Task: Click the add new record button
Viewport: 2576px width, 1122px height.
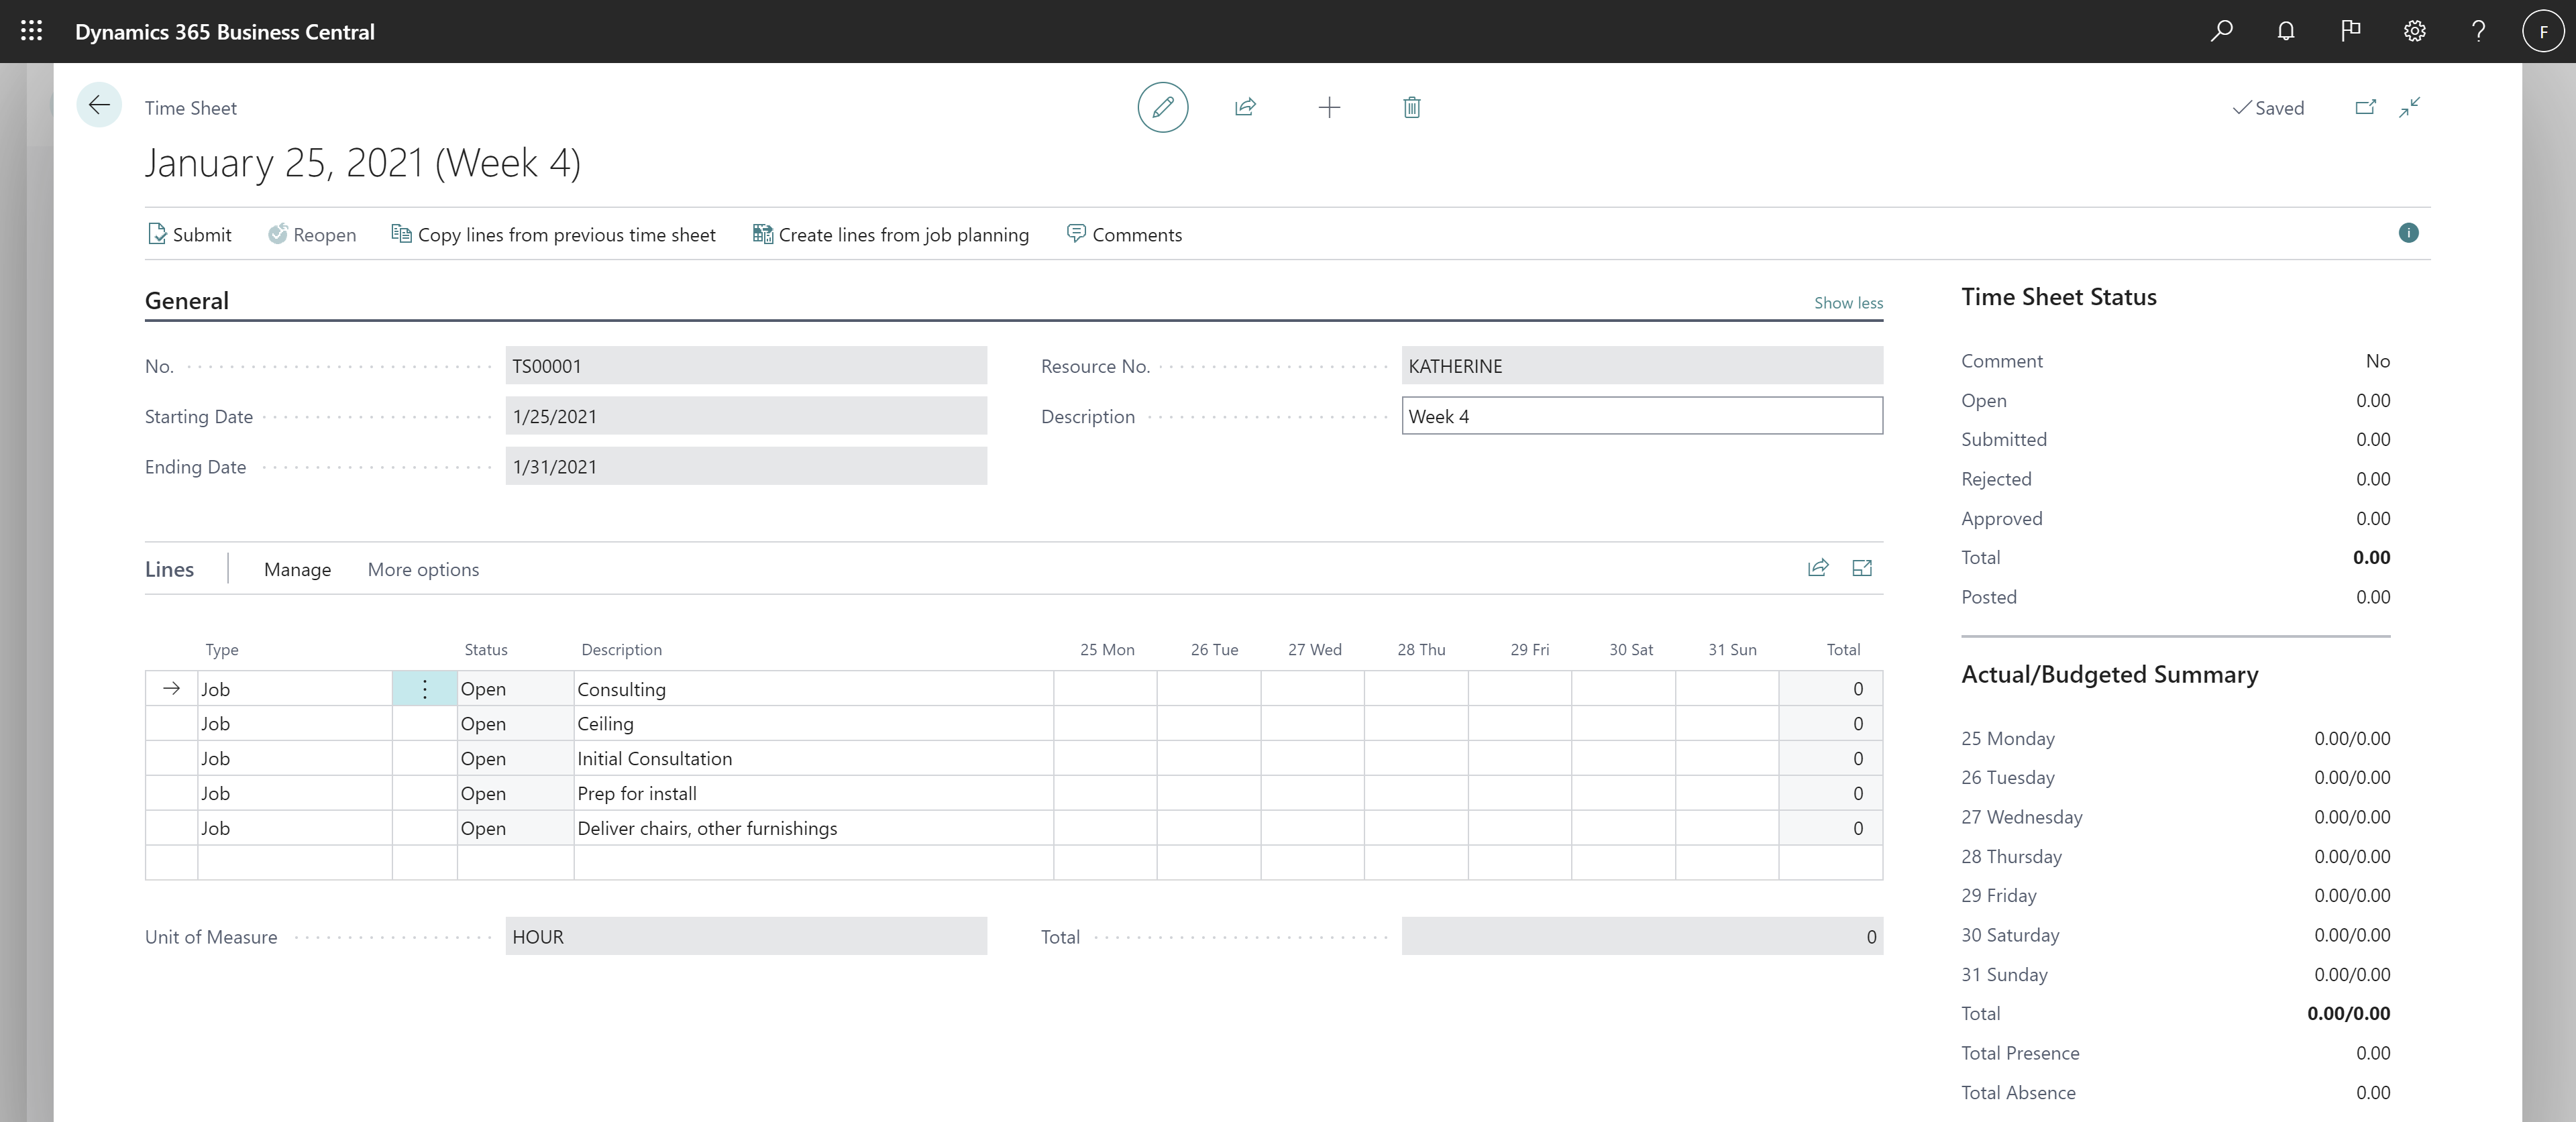Action: point(1328,107)
